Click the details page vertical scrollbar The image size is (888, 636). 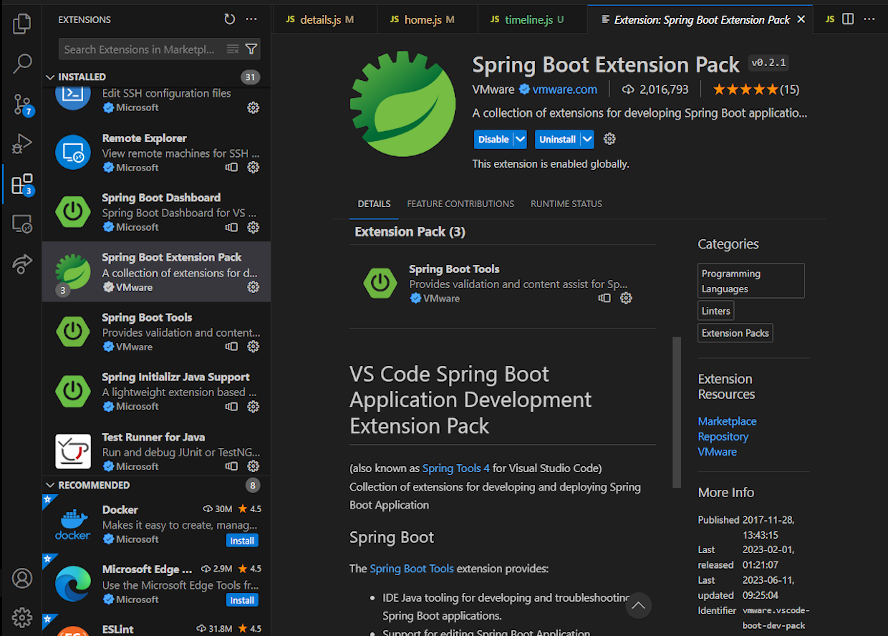(x=676, y=412)
